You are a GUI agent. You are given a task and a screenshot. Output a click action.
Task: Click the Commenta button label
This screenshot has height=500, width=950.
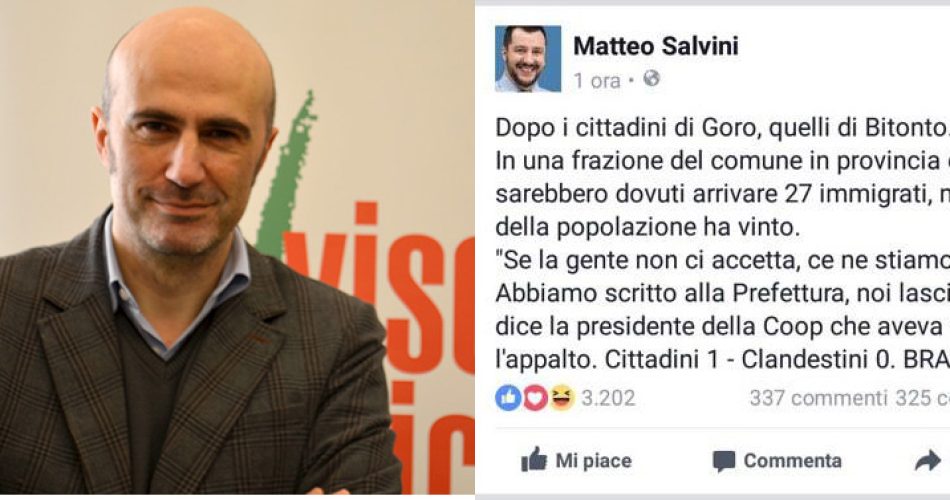792,461
